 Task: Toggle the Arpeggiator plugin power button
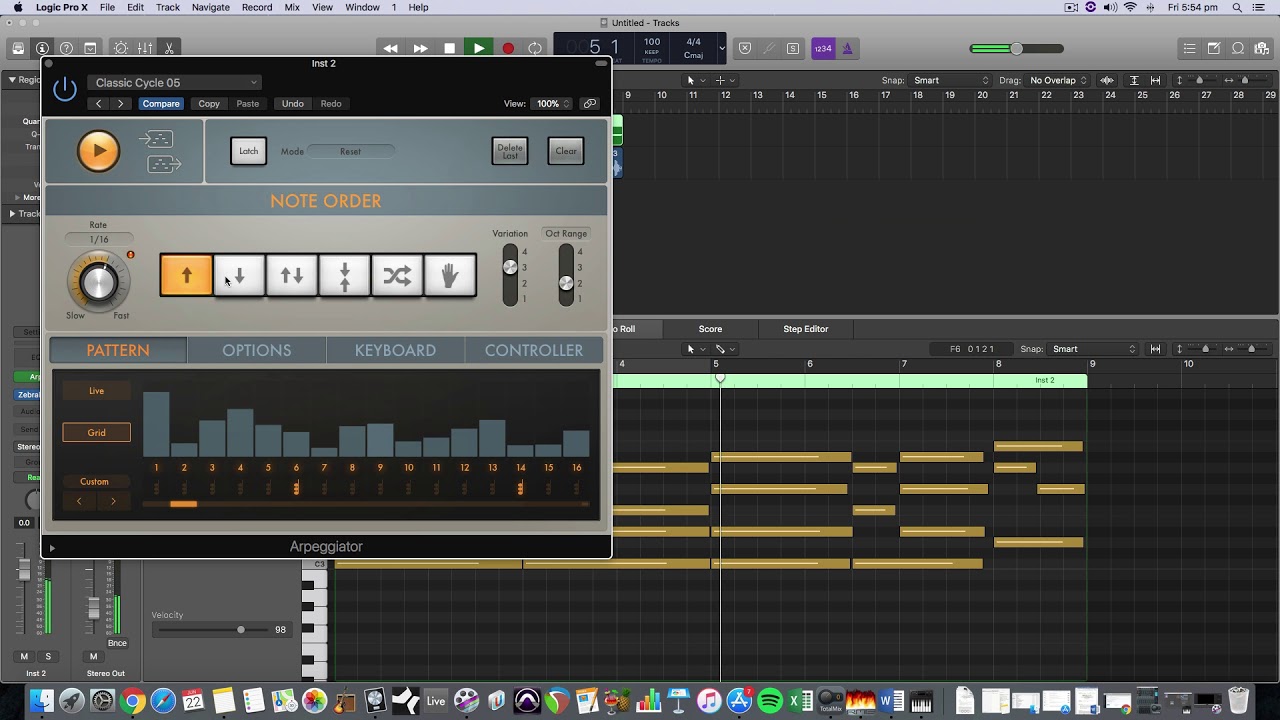[x=65, y=89]
